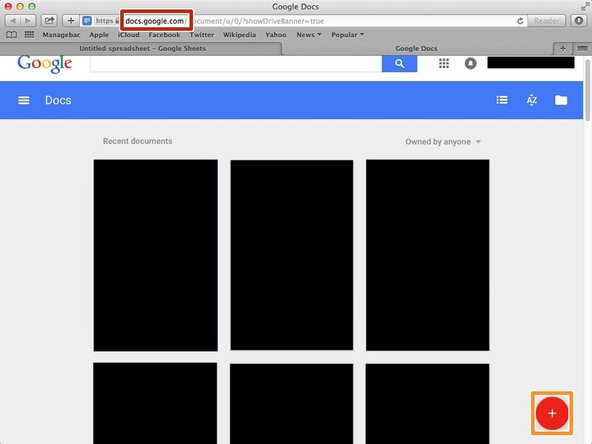Click the site favicon in address bar

(x=87, y=21)
